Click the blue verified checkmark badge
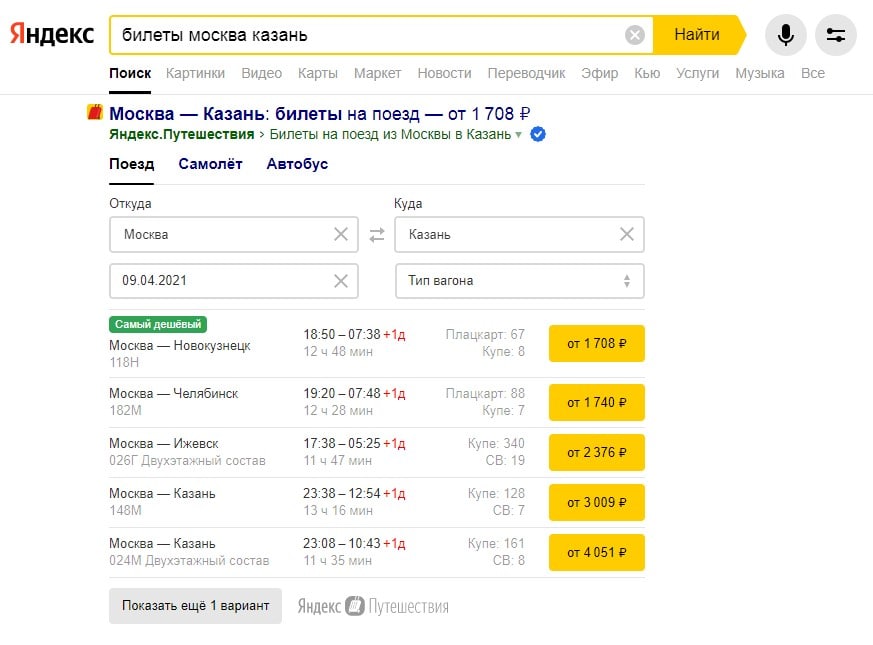The image size is (873, 645). click(x=538, y=134)
